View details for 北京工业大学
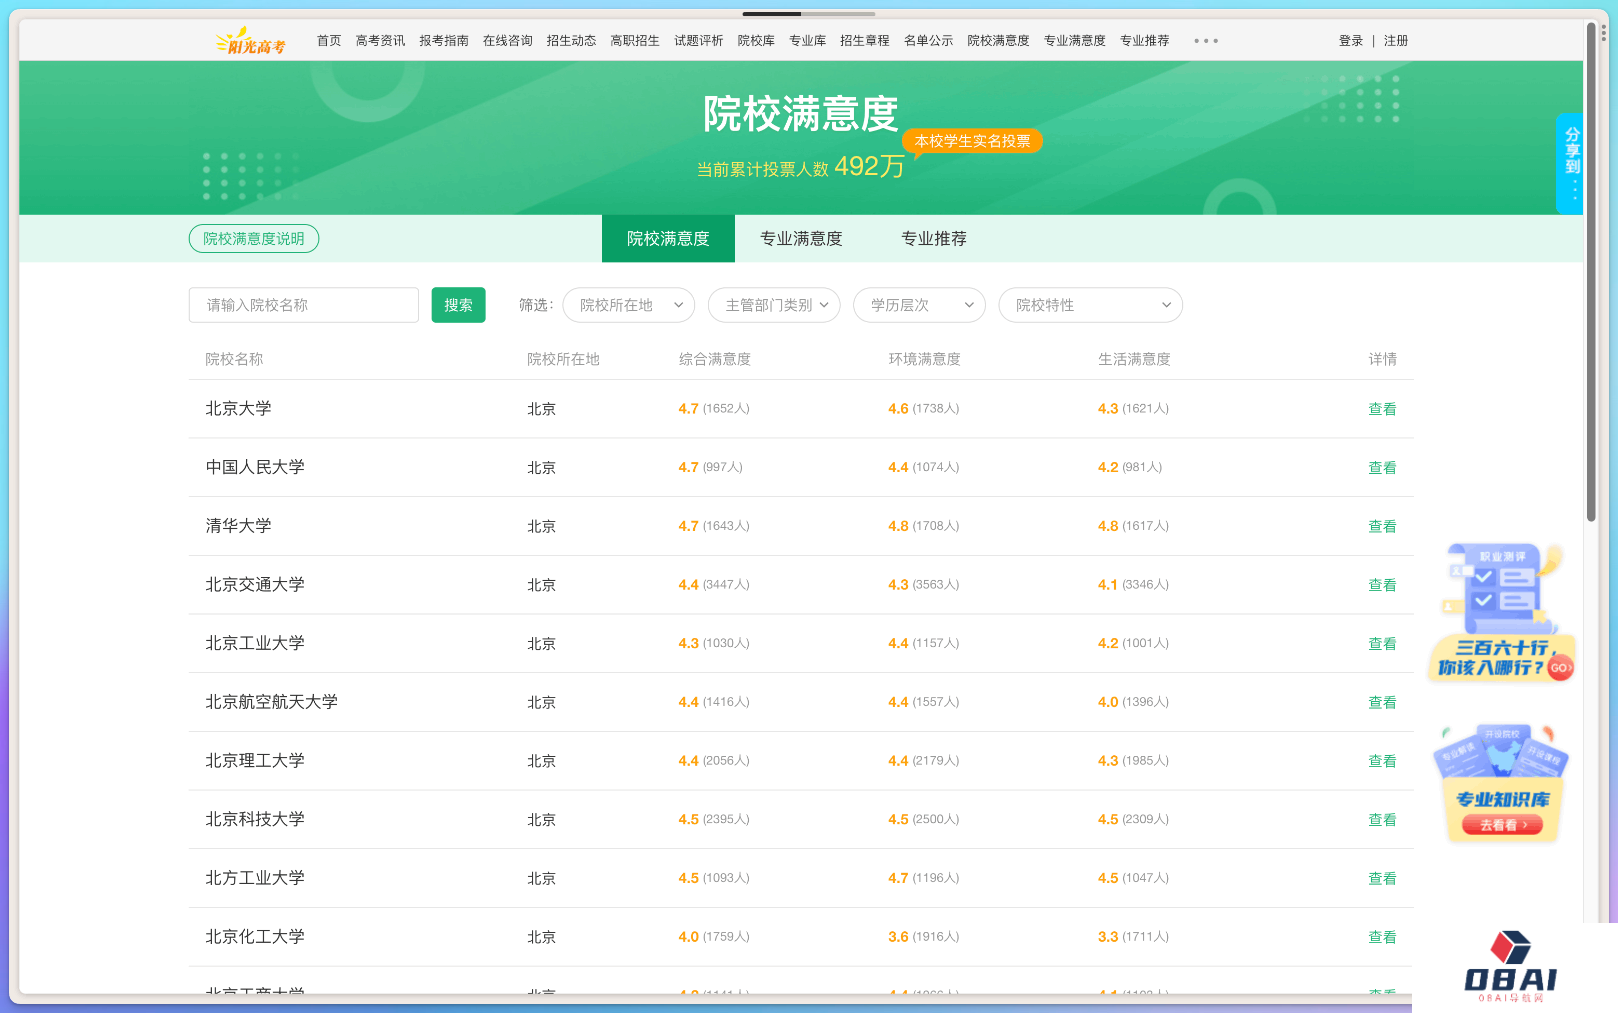 click(x=1382, y=644)
